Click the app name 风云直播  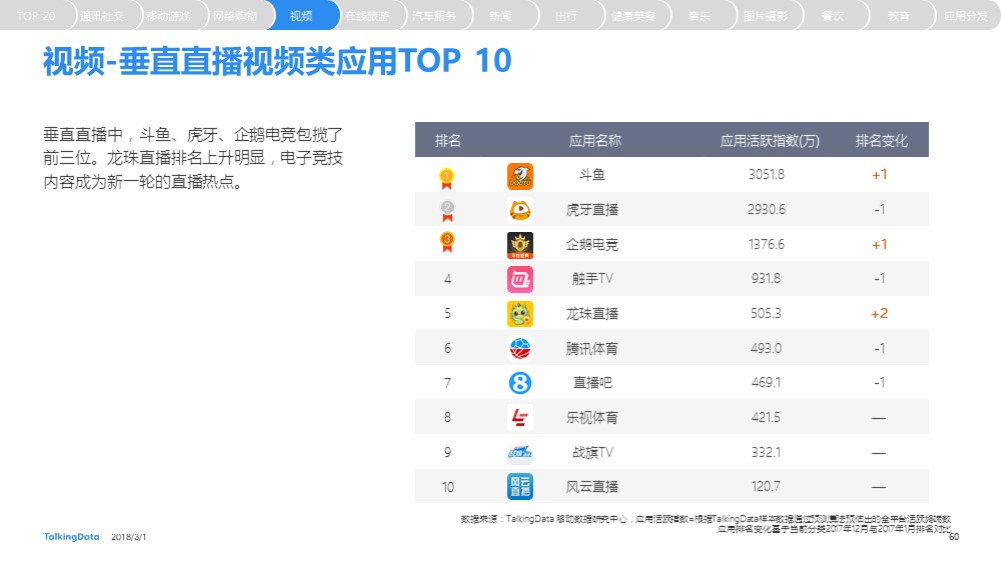pos(592,486)
